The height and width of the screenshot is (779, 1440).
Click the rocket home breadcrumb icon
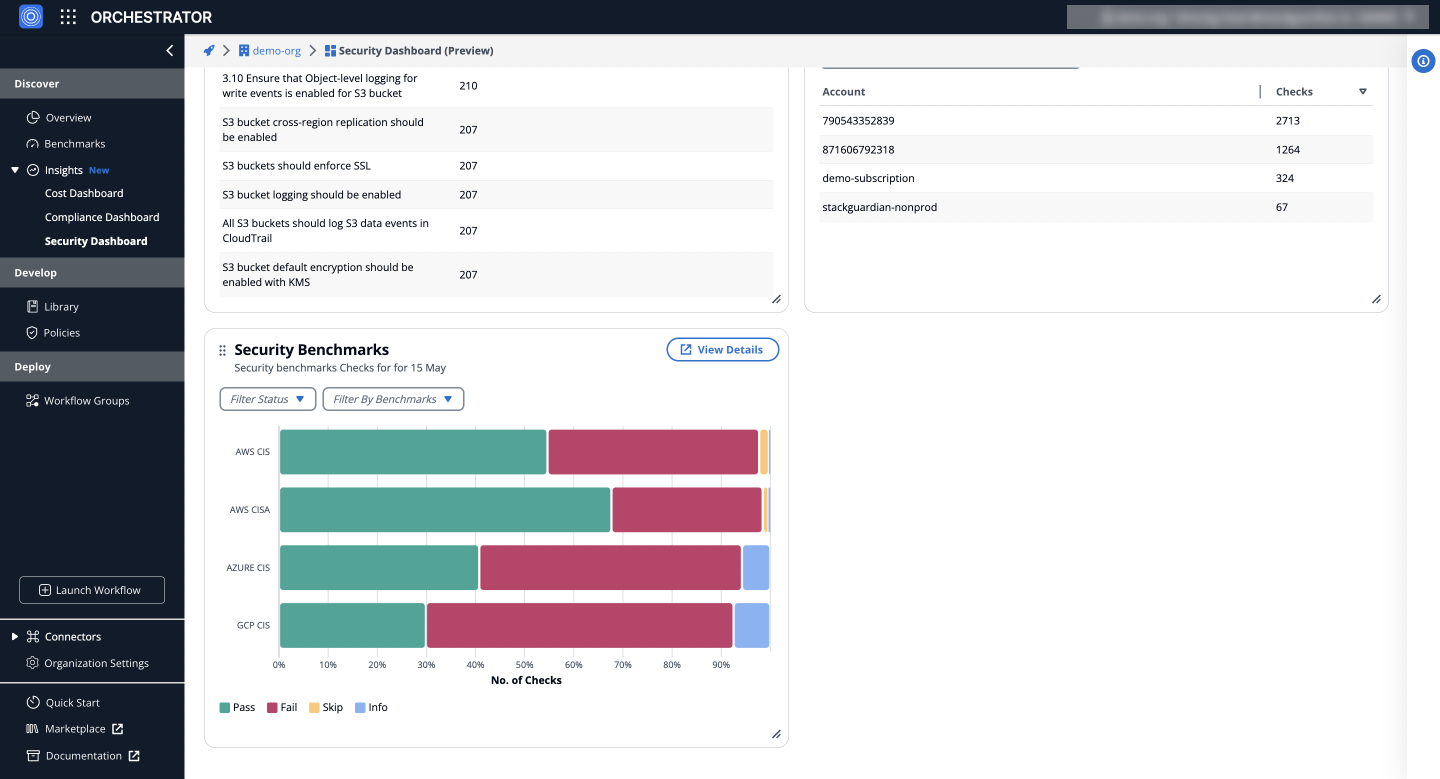point(208,50)
